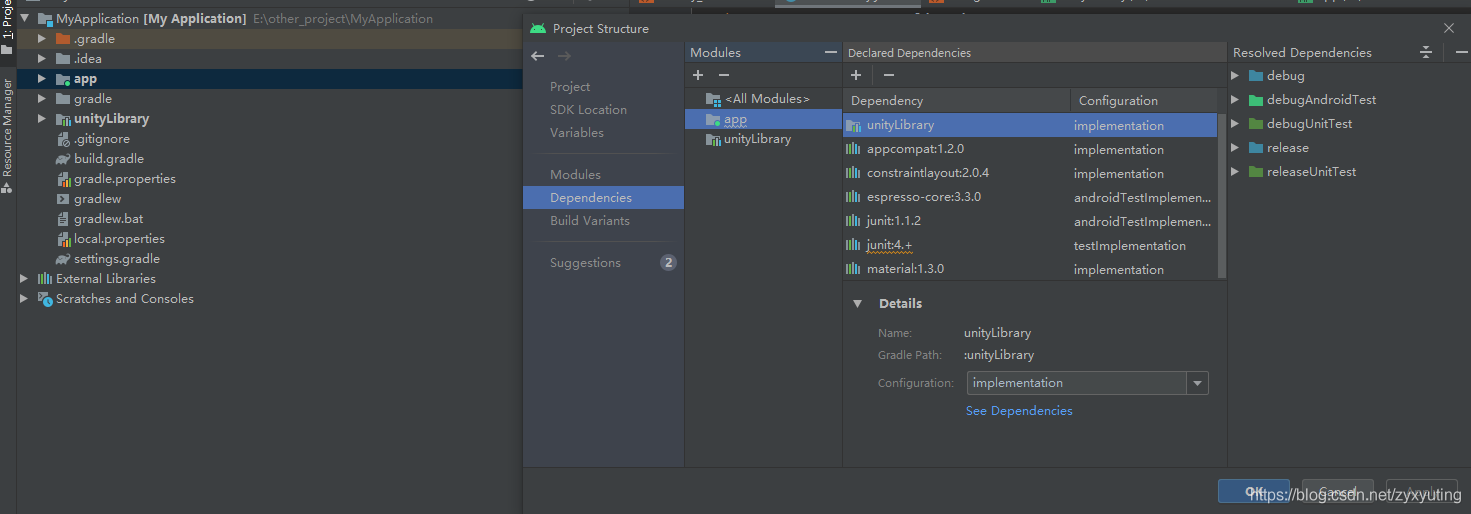Confirm with the OK button

coord(1254,492)
